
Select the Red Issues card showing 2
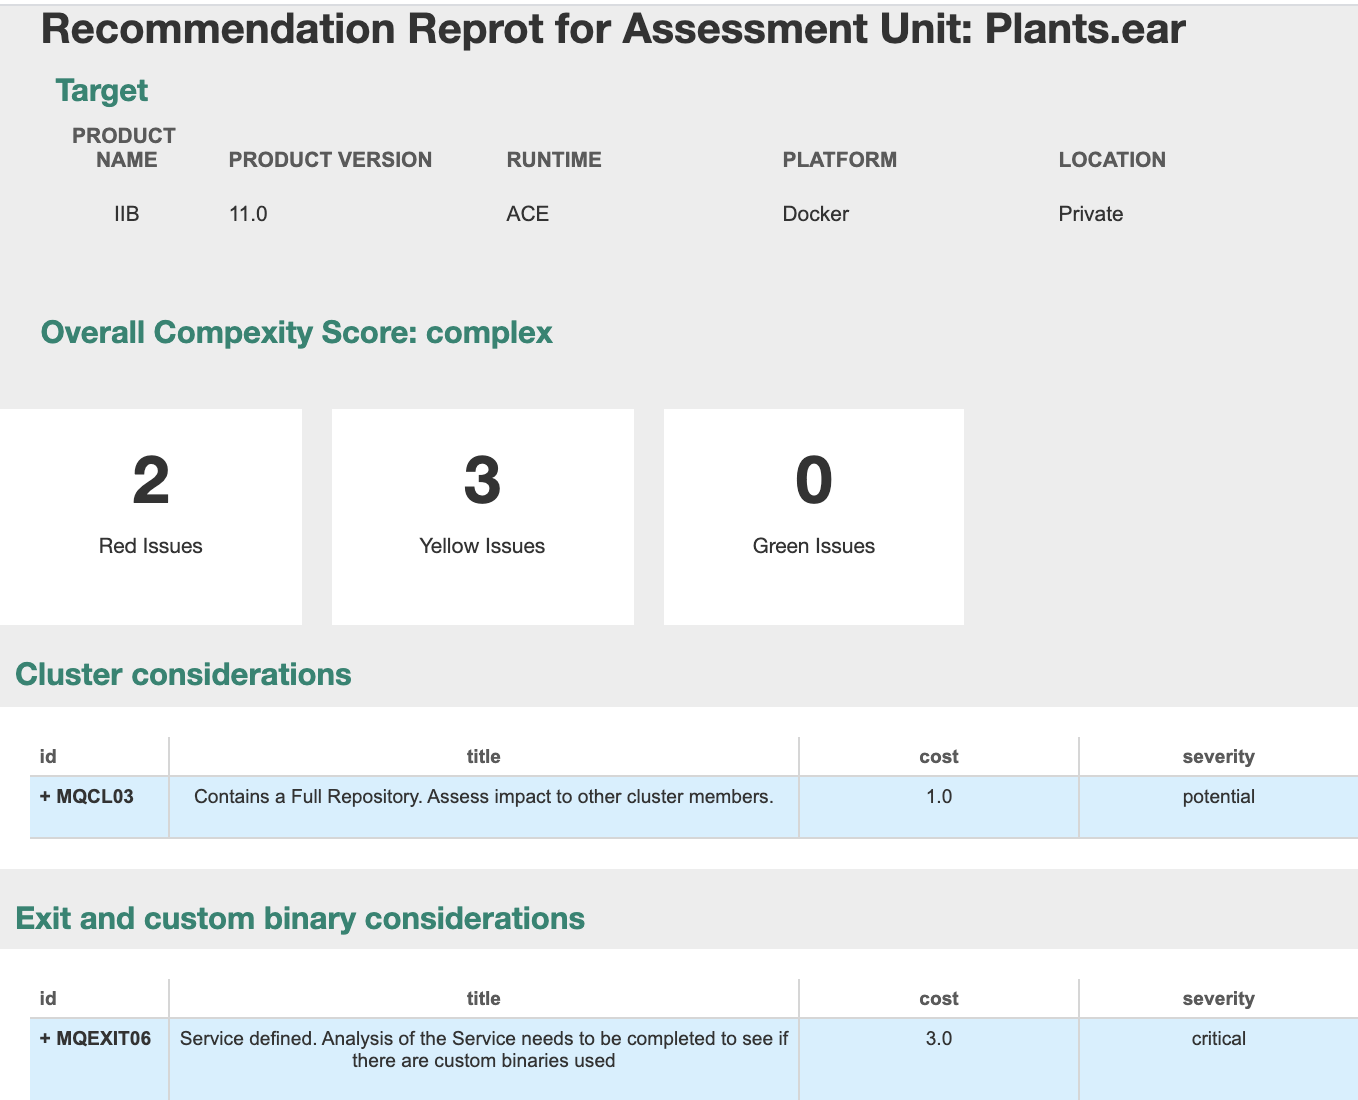pos(150,516)
